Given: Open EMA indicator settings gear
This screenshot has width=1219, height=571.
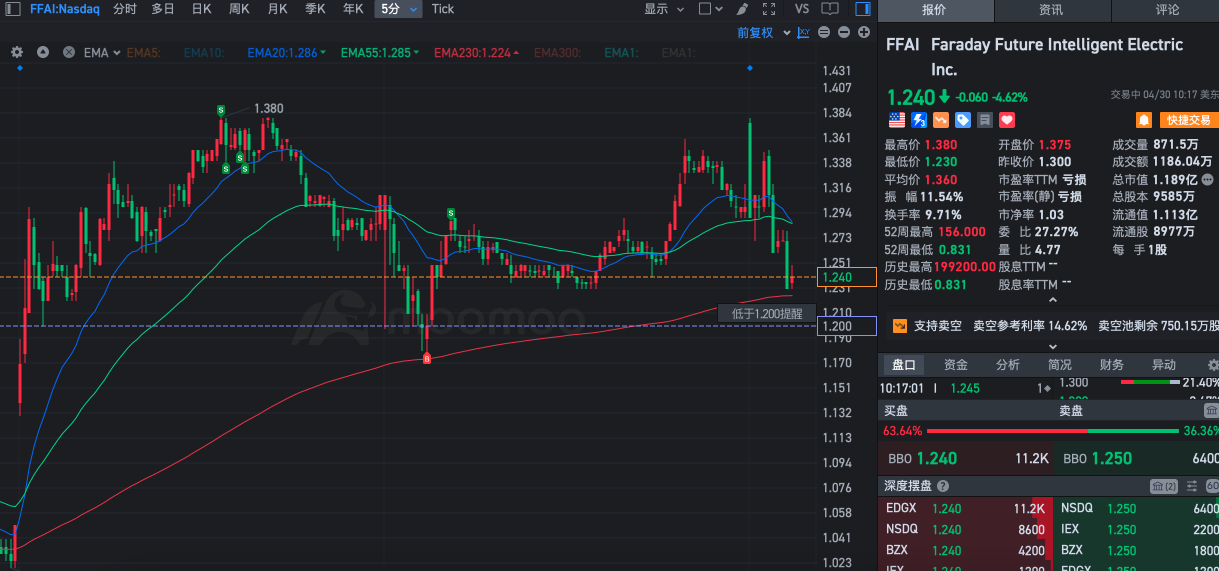Looking at the screenshot, I should pyautogui.click(x=17, y=52).
